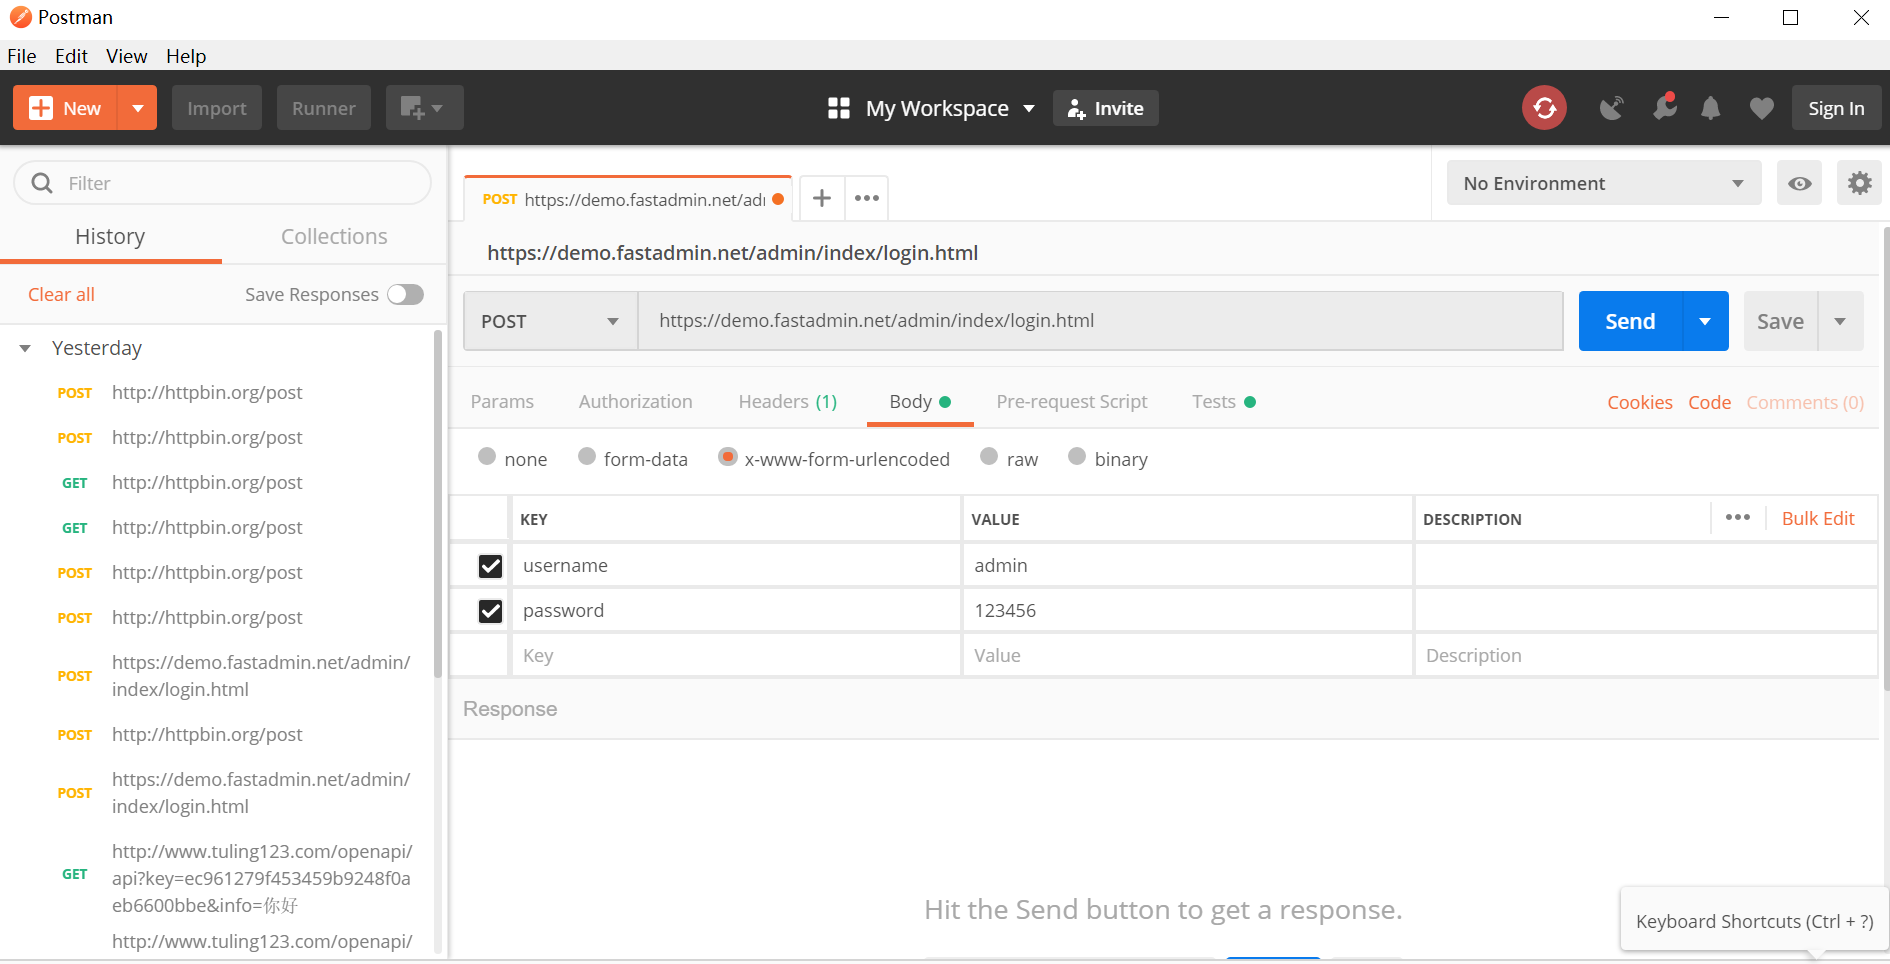Open column options ellipsis near Bulk Edit

coord(1737,517)
